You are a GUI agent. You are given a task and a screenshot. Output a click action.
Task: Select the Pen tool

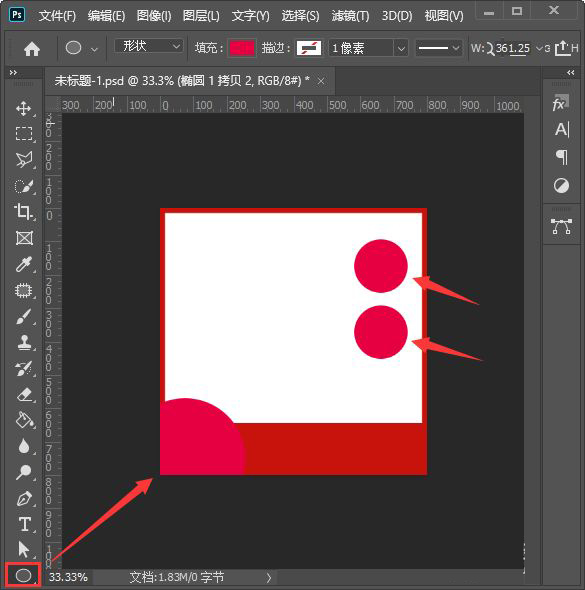pyautogui.click(x=24, y=499)
